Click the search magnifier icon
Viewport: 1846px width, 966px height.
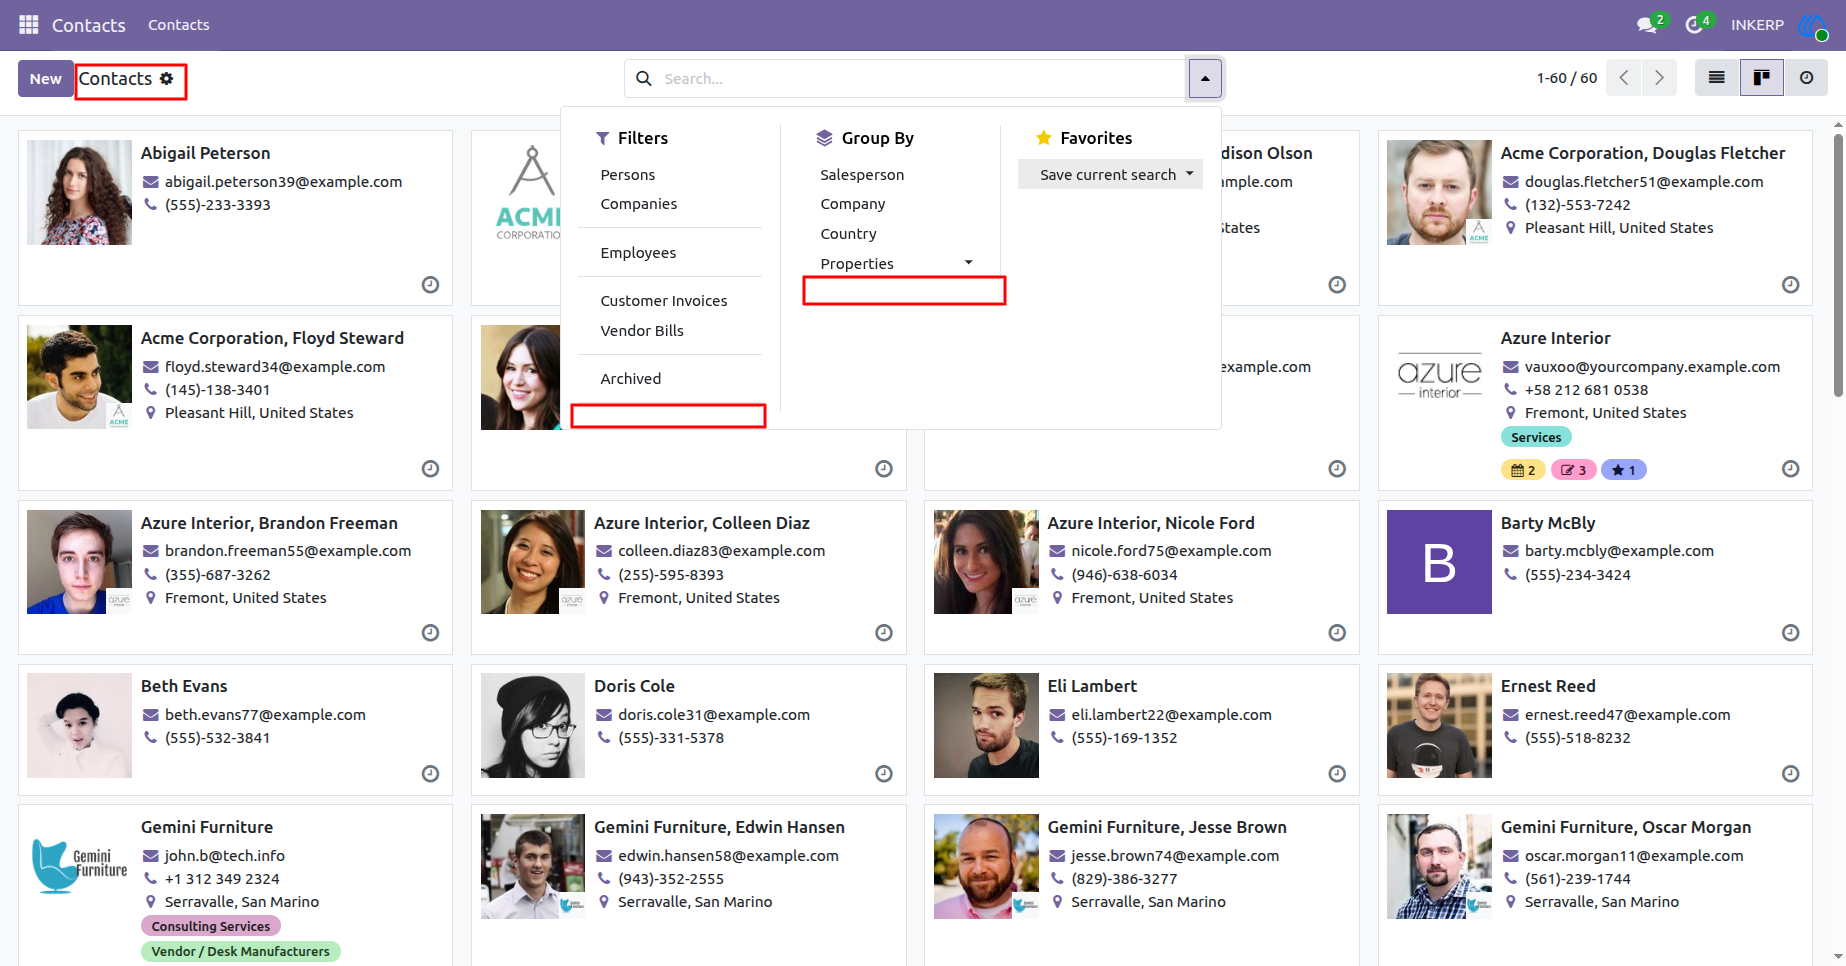pyautogui.click(x=644, y=78)
